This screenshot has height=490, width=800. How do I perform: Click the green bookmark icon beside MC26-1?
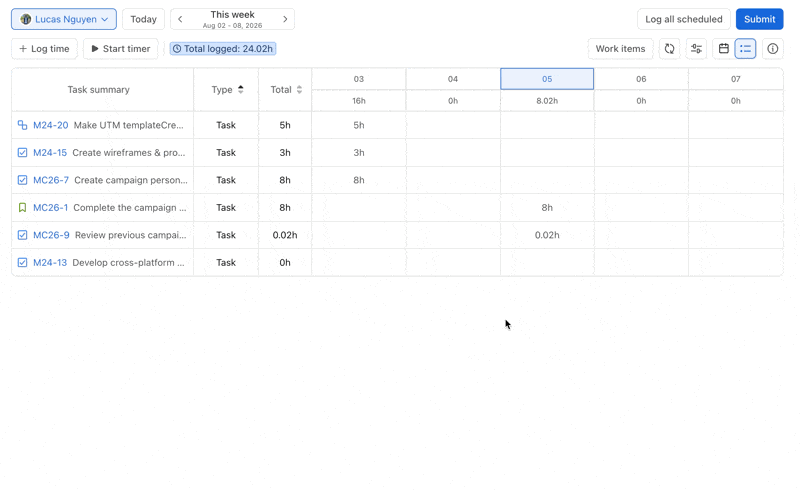pyautogui.click(x=22, y=208)
